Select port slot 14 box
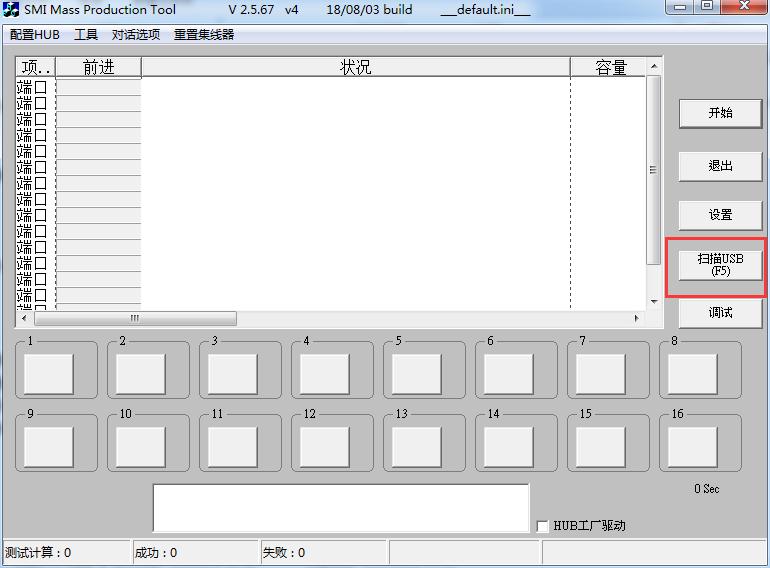 point(509,447)
